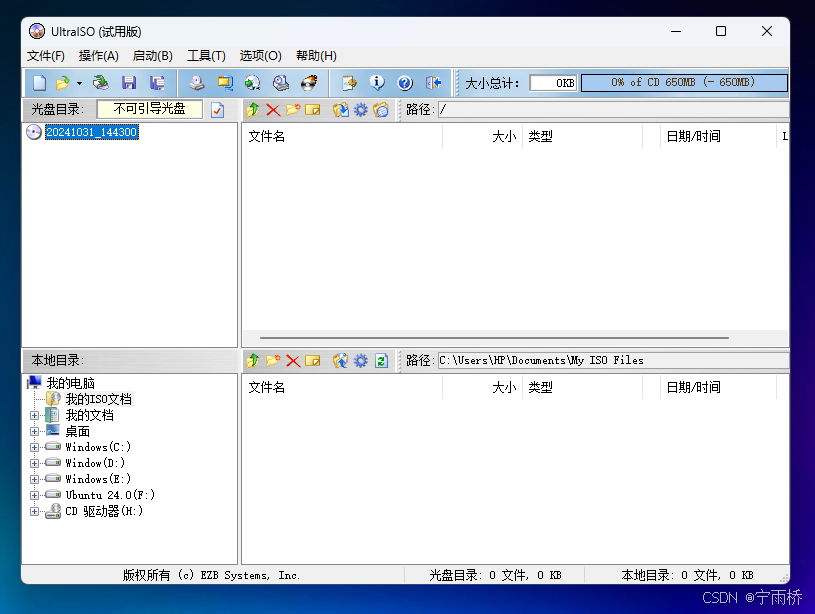The image size is (815, 614).
Task: Click red X Delete in the disc pane toolbar
Action: click(x=273, y=110)
